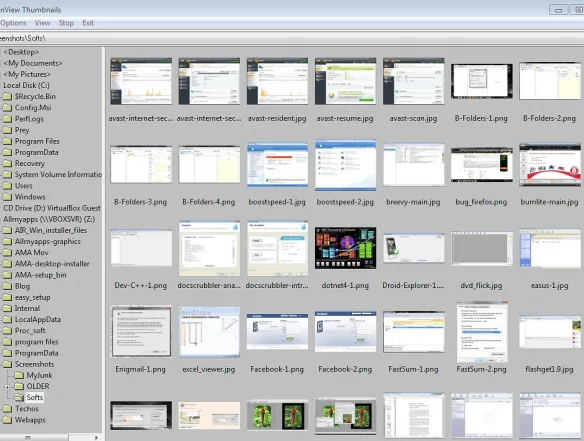Open the Options menu

click(x=13, y=23)
